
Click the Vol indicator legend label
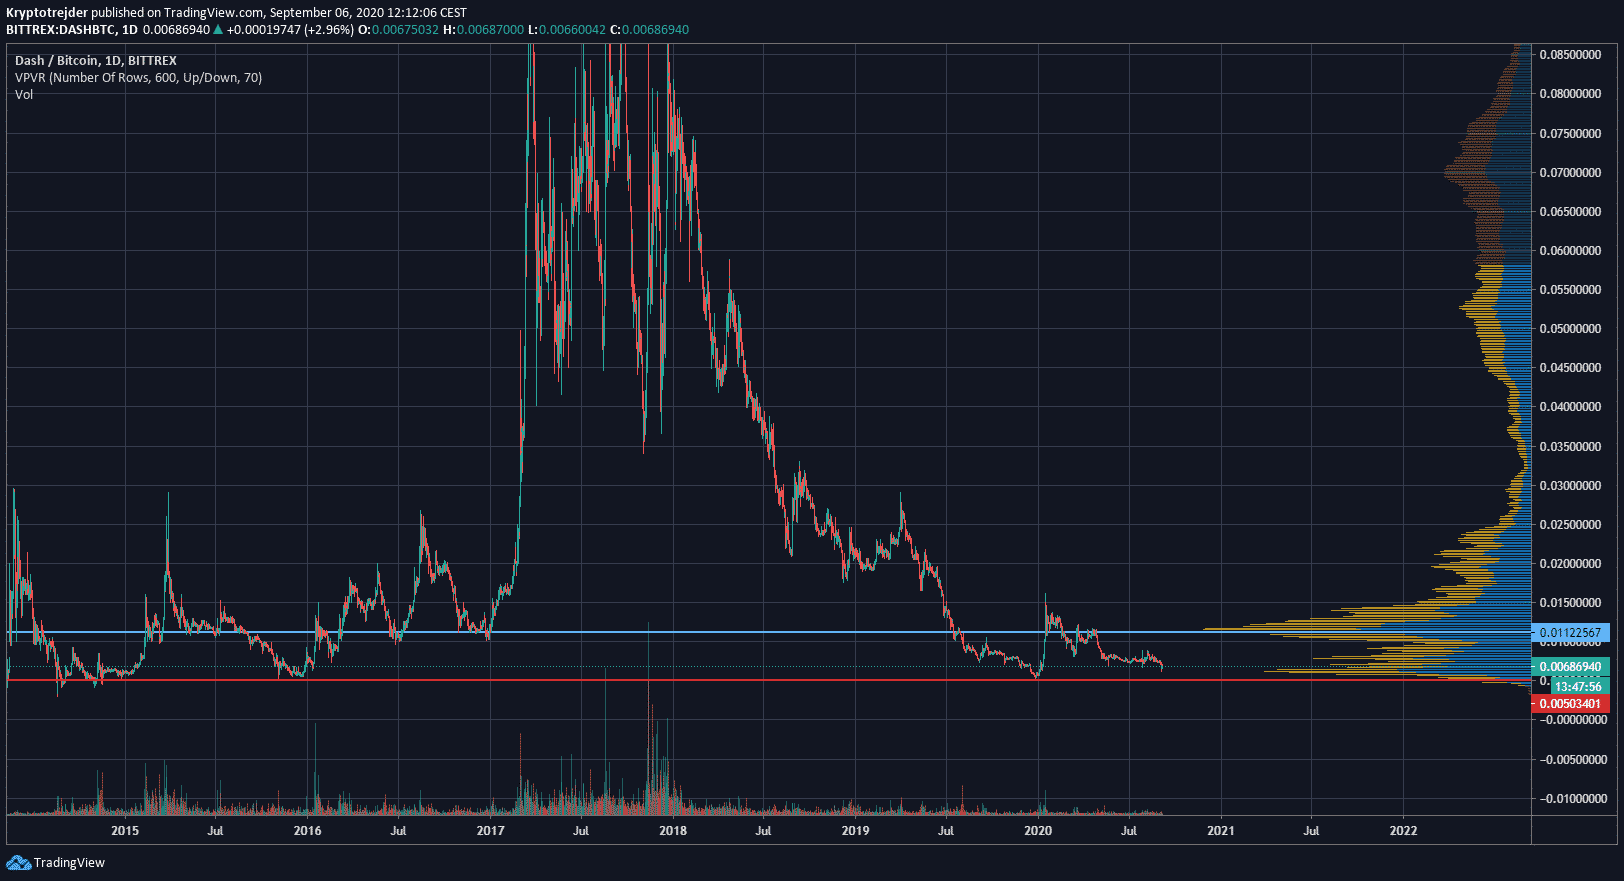click(24, 95)
